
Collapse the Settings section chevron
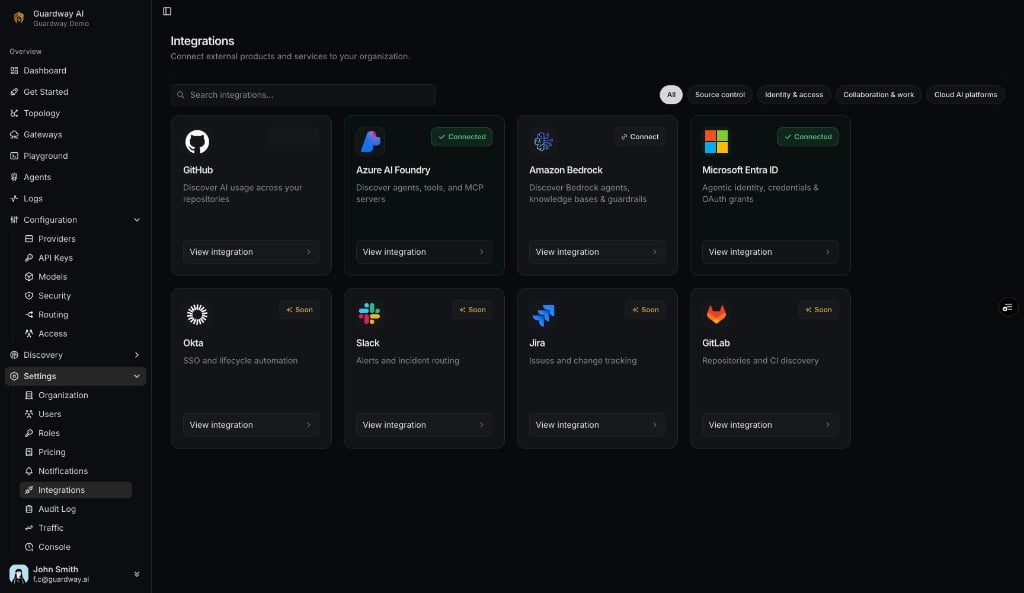tap(136, 376)
